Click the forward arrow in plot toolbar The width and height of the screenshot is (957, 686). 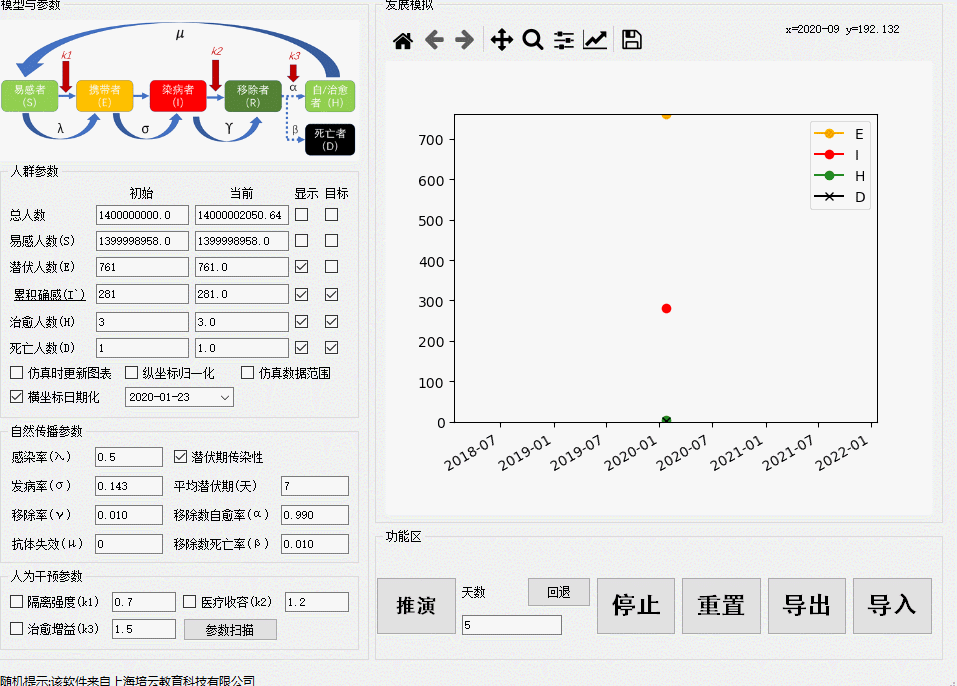click(464, 40)
